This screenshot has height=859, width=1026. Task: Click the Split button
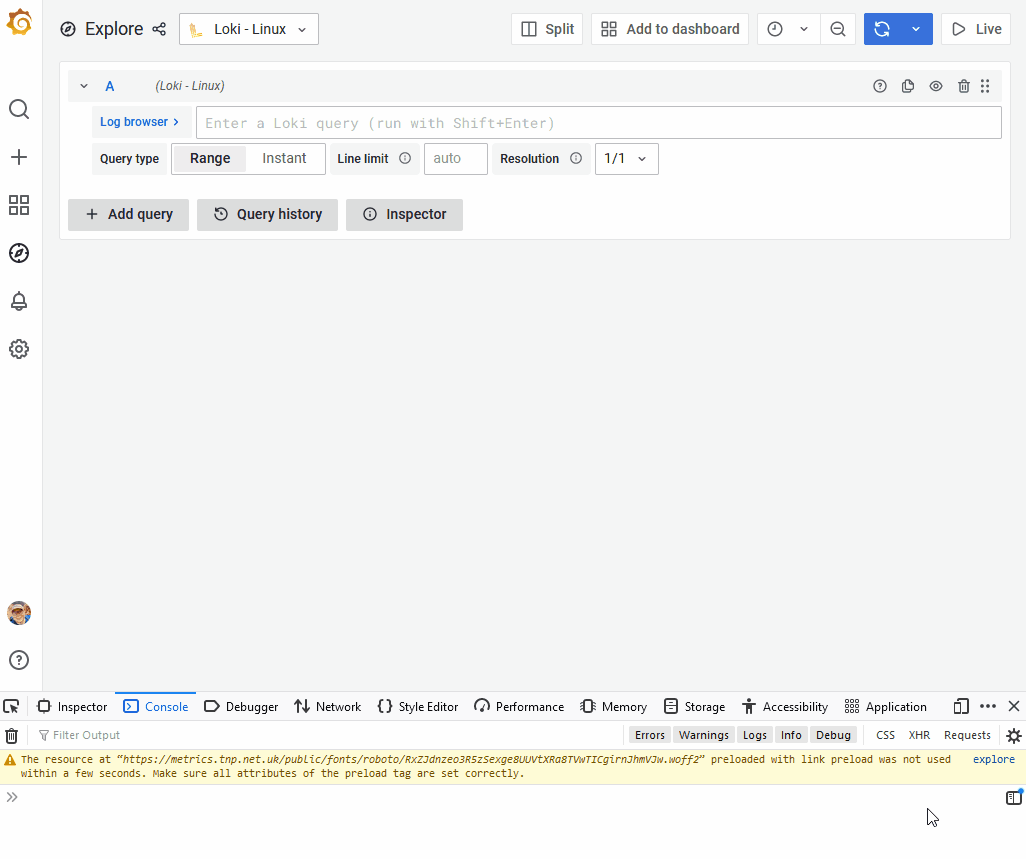547,29
